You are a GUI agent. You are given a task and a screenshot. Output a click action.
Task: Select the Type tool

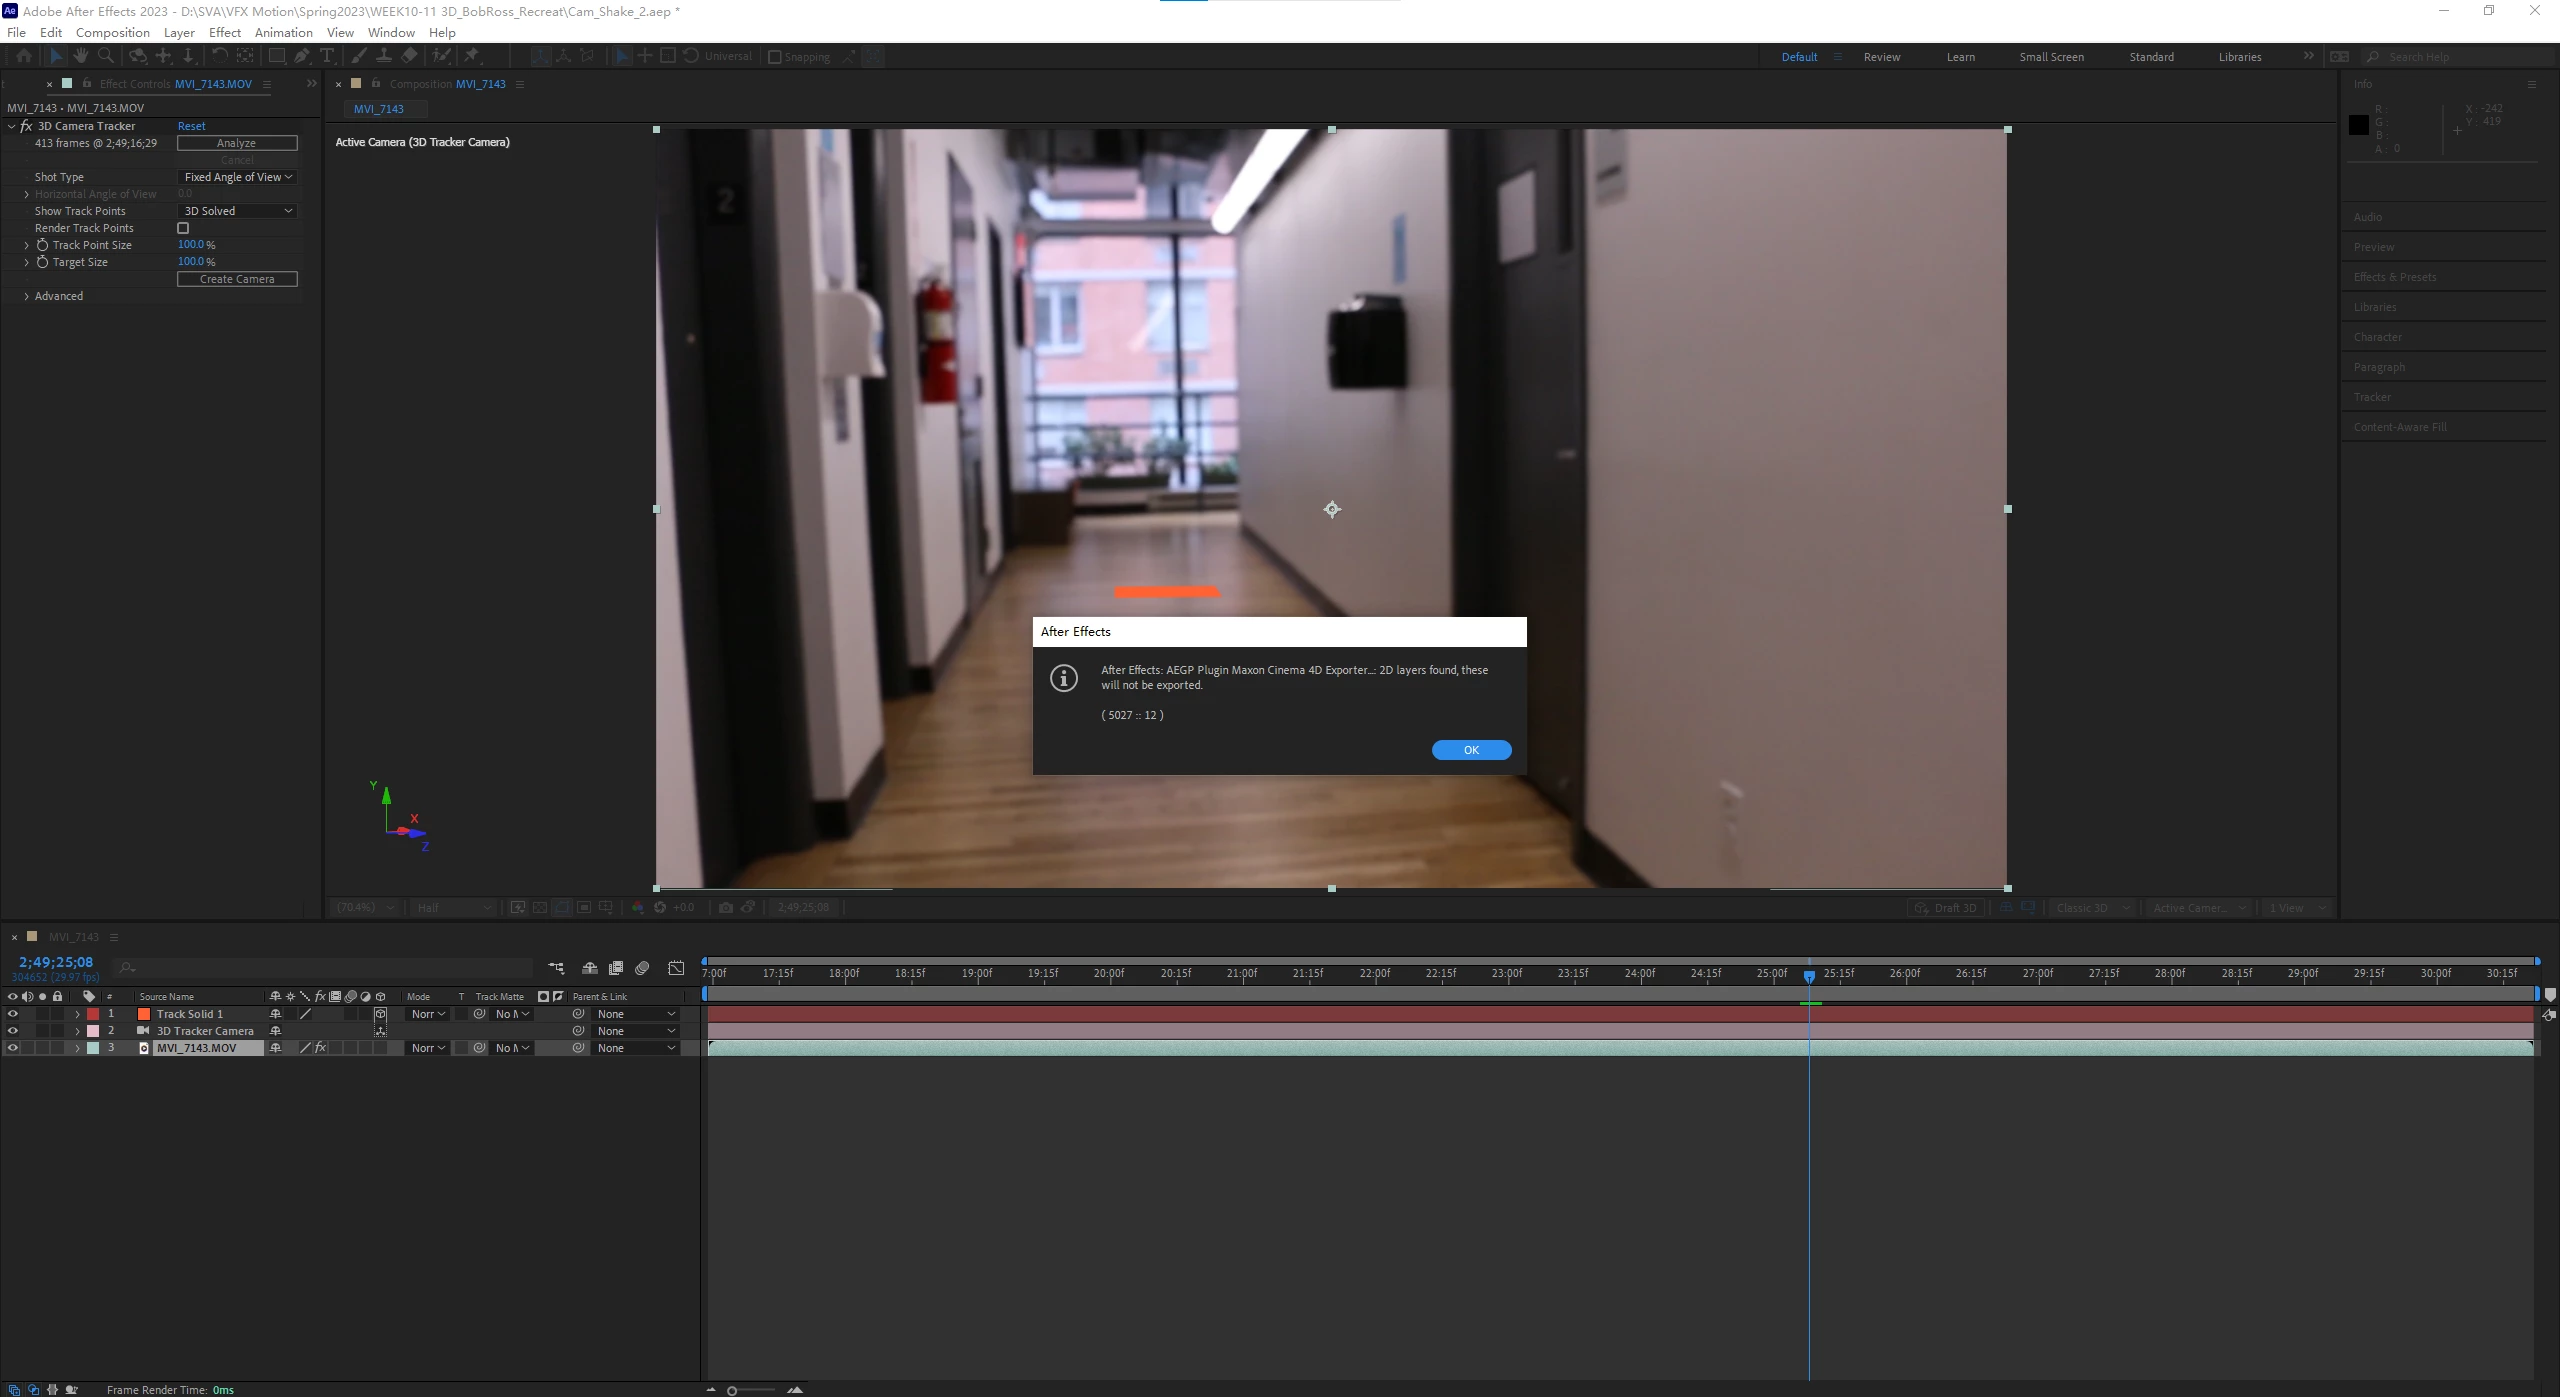pos(326,56)
